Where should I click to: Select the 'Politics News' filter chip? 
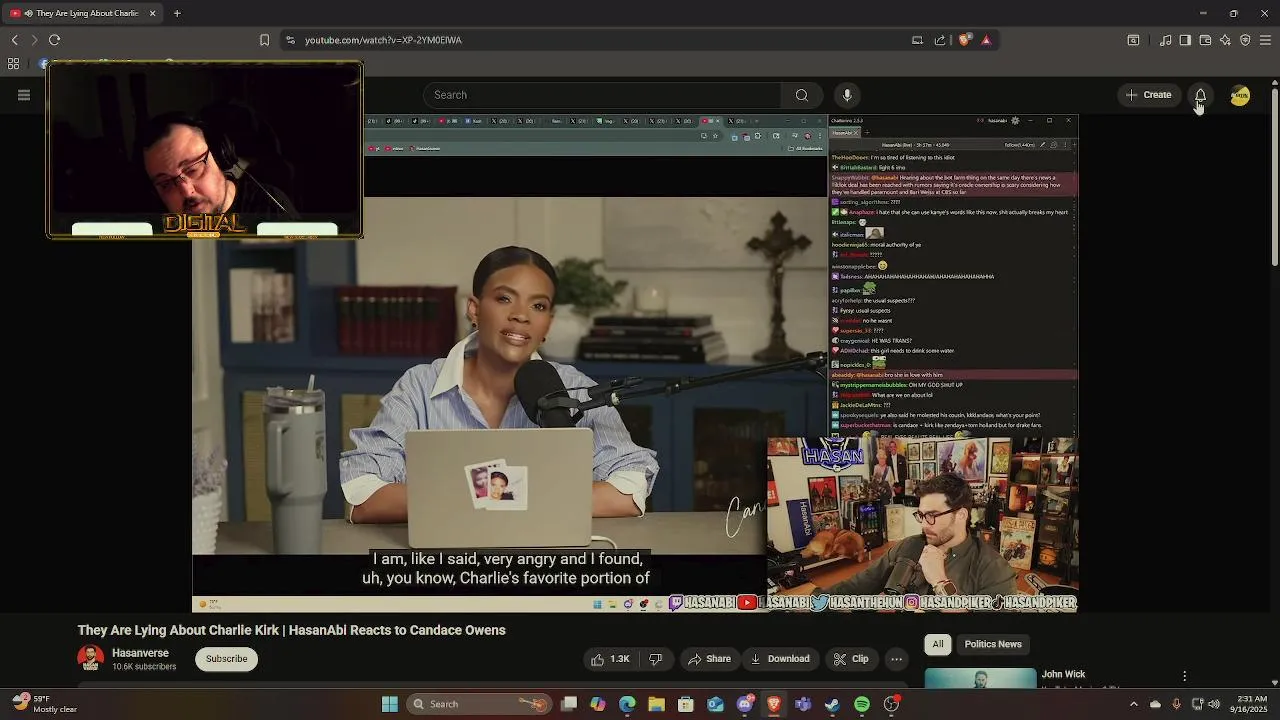(993, 644)
